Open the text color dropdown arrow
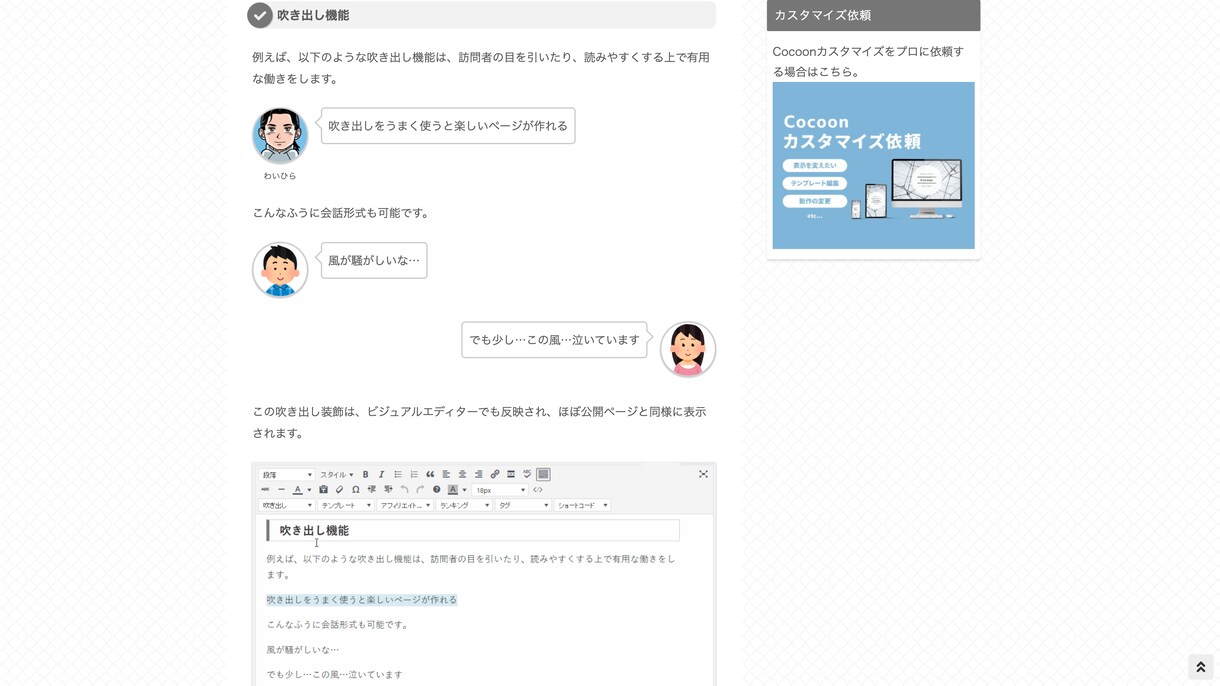Image resolution: width=1220 pixels, height=686 pixels. 309,490
